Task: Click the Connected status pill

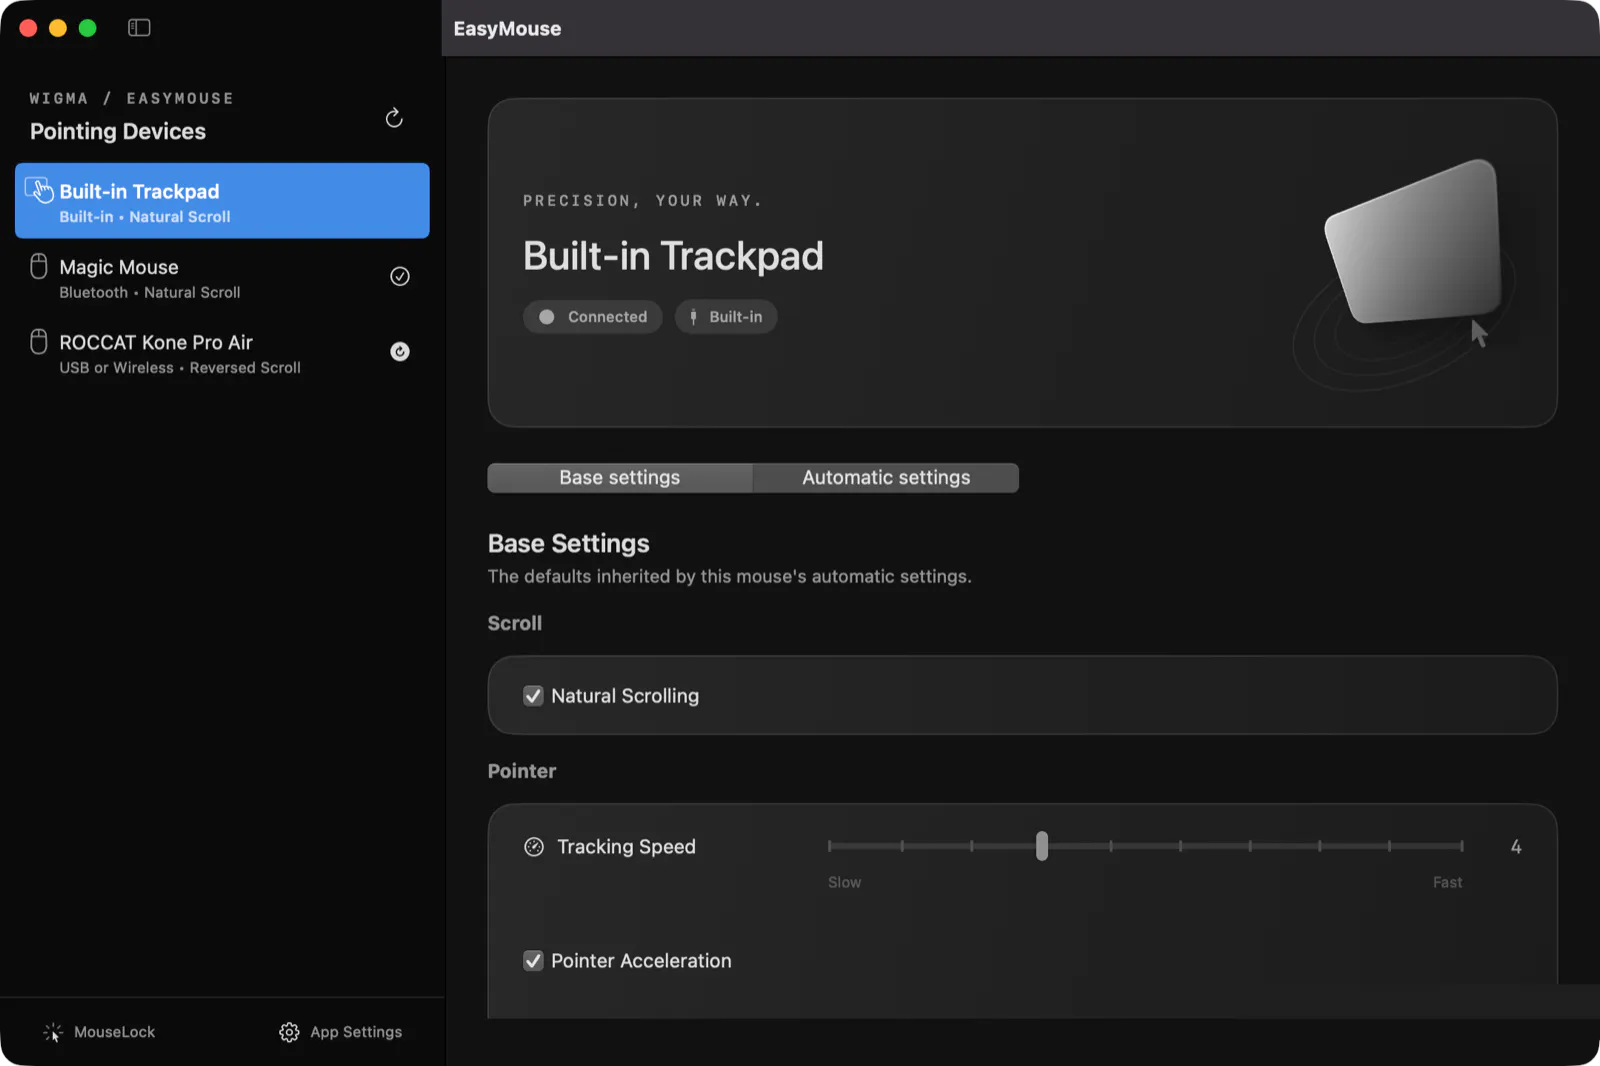Action: (x=593, y=317)
